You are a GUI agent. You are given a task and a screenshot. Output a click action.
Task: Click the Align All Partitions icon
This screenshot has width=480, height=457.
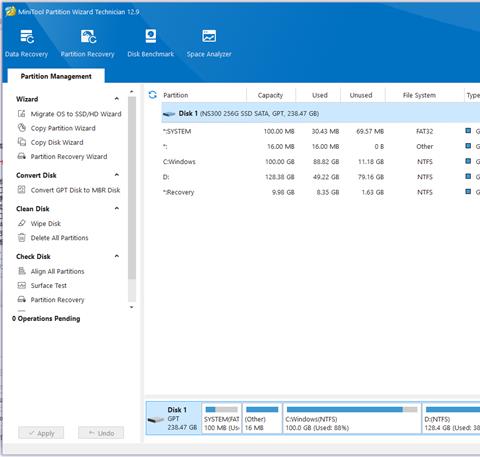pyautogui.click(x=22, y=271)
